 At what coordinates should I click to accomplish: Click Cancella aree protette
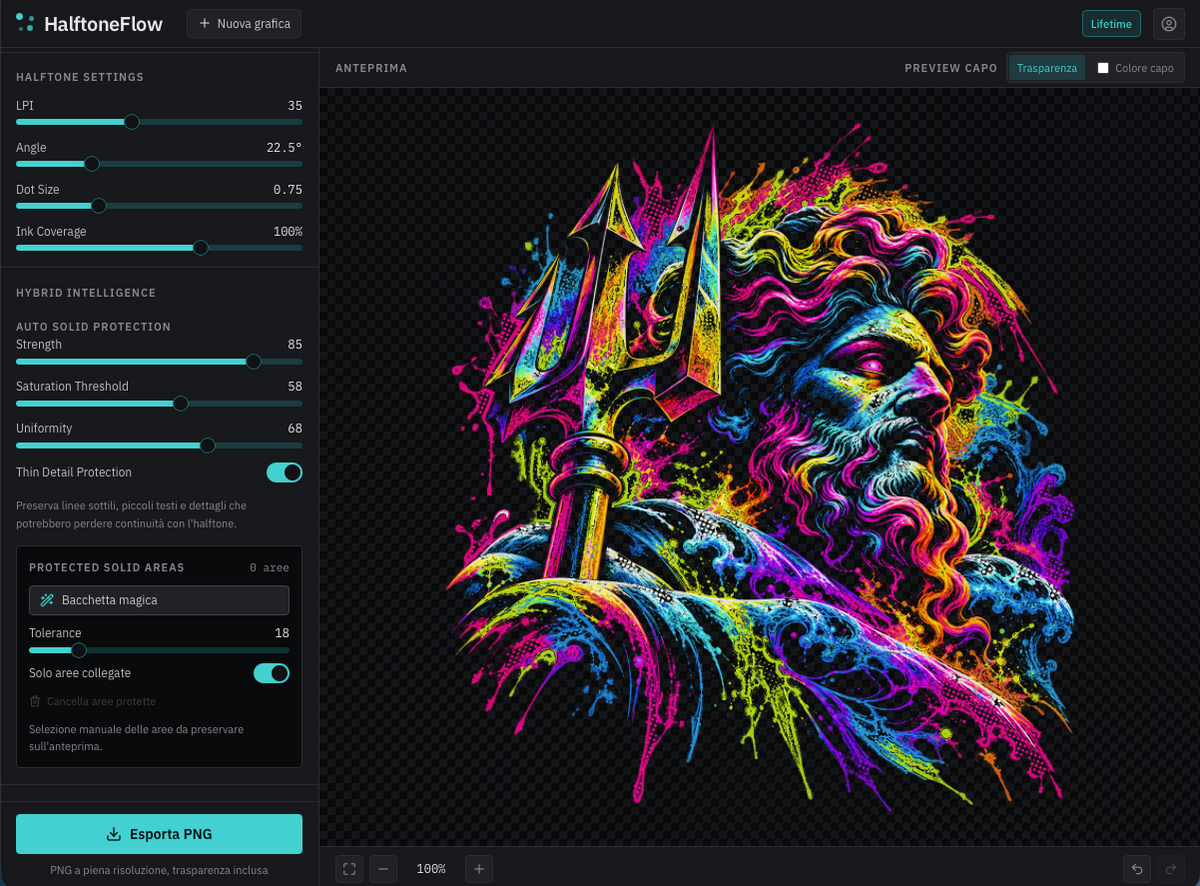[93, 702]
